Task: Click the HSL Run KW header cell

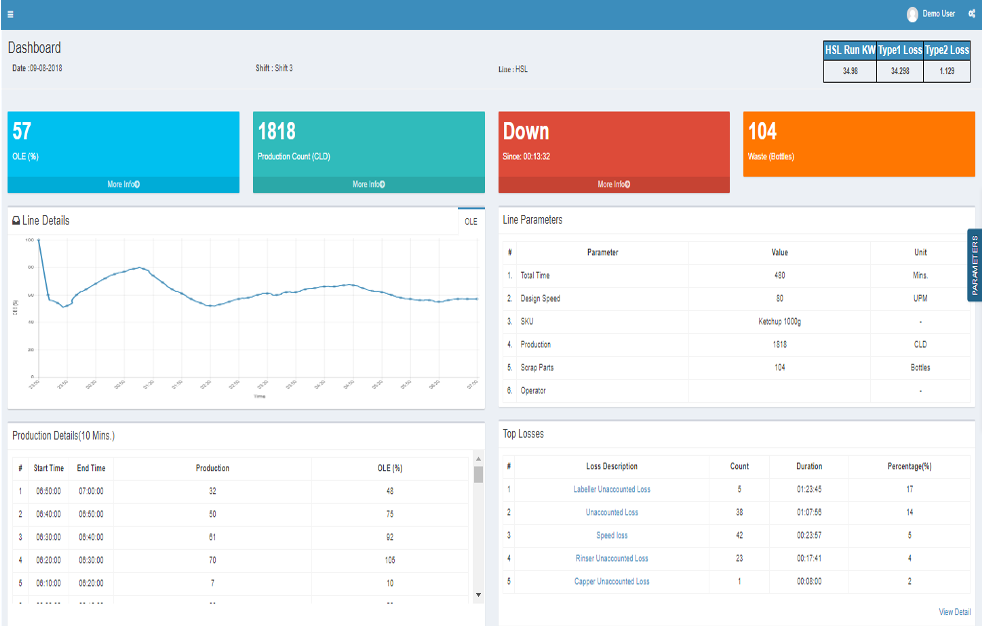Action: point(849,50)
